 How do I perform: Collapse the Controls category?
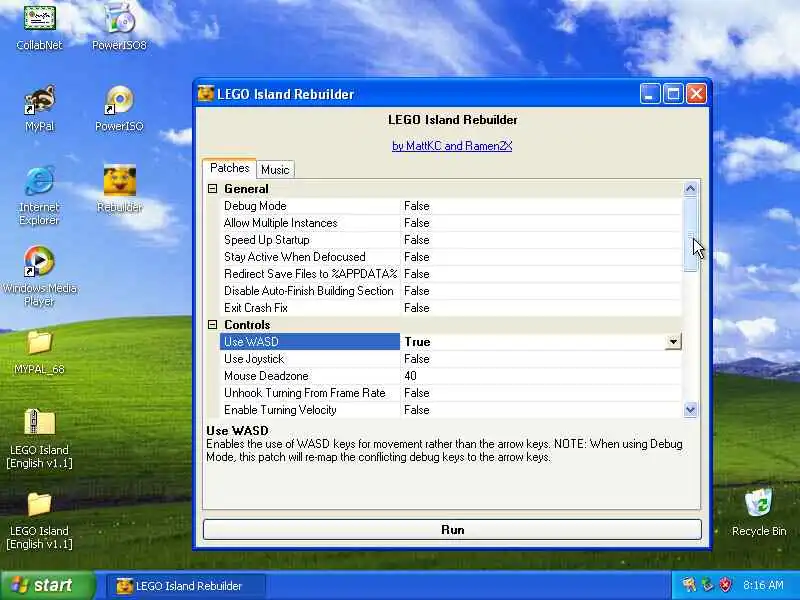click(213, 324)
